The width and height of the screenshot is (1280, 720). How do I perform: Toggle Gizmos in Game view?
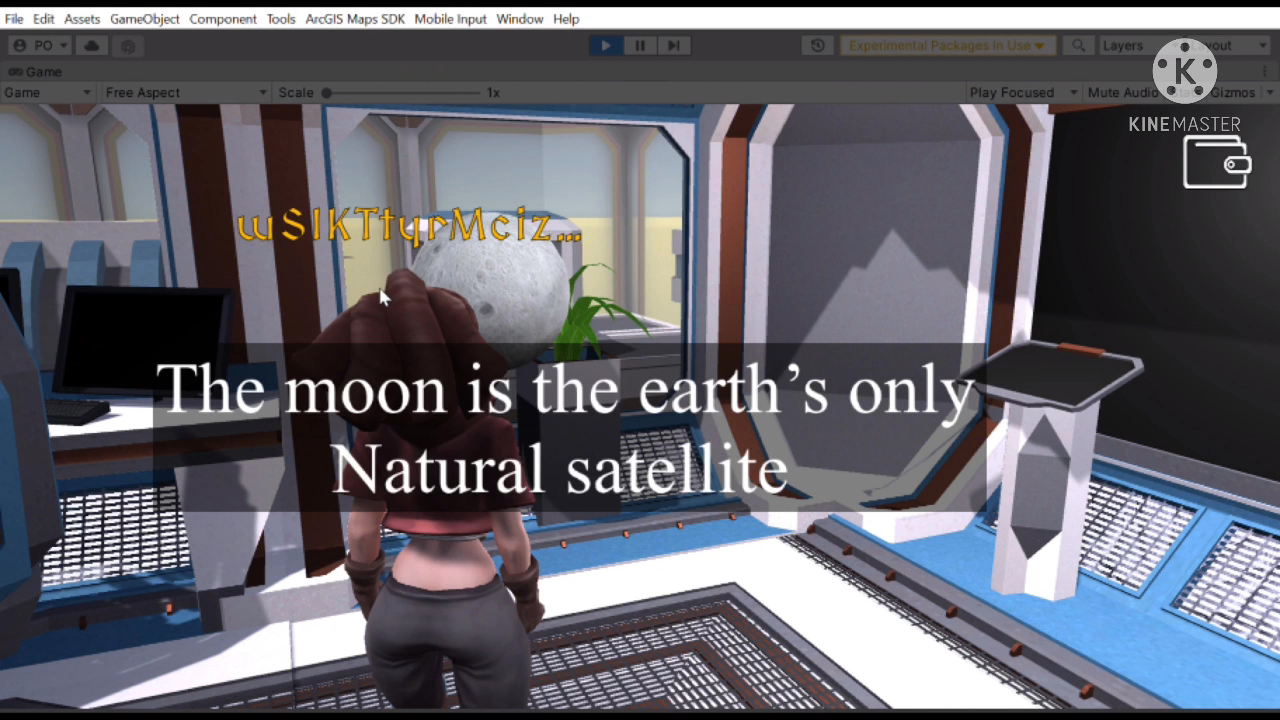point(1232,92)
